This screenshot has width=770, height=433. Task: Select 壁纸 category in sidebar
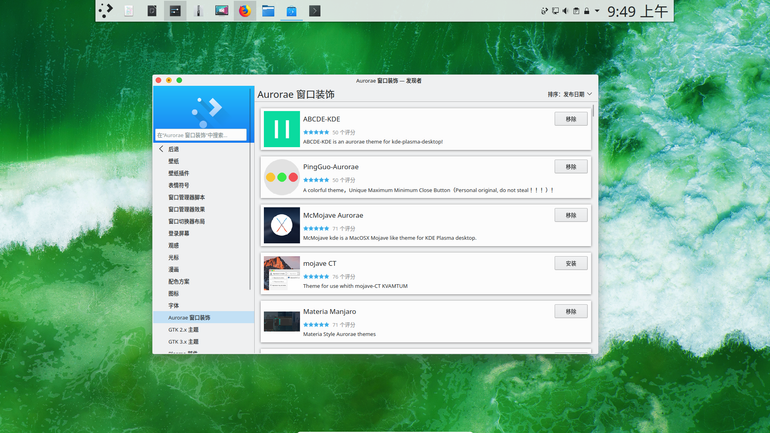pyautogui.click(x=173, y=161)
